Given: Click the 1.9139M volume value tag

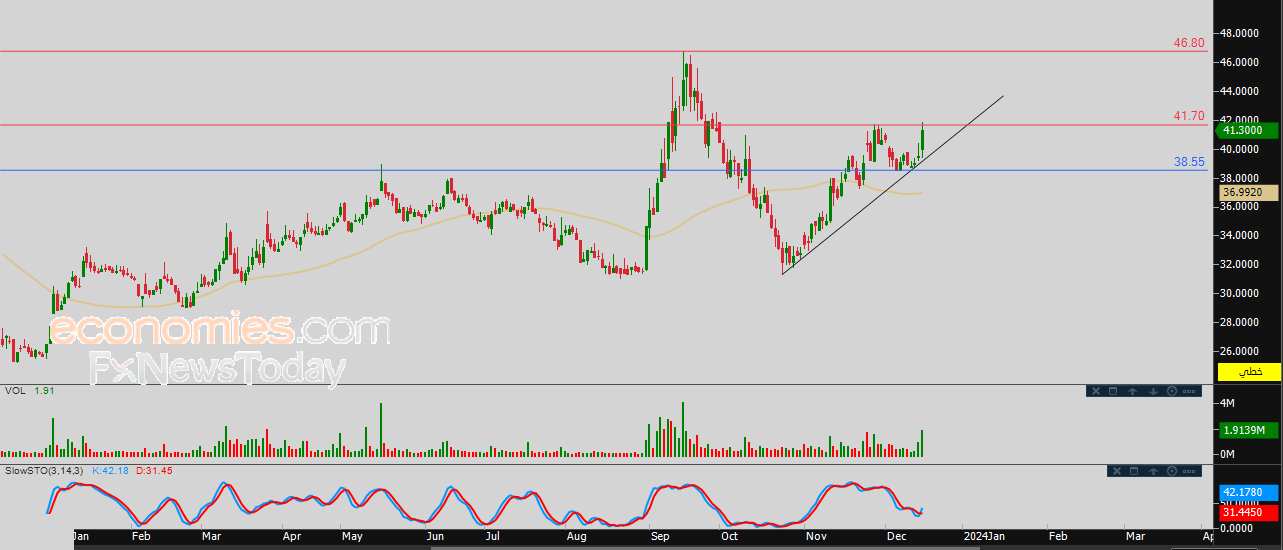Looking at the screenshot, I should [x=1249, y=430].
